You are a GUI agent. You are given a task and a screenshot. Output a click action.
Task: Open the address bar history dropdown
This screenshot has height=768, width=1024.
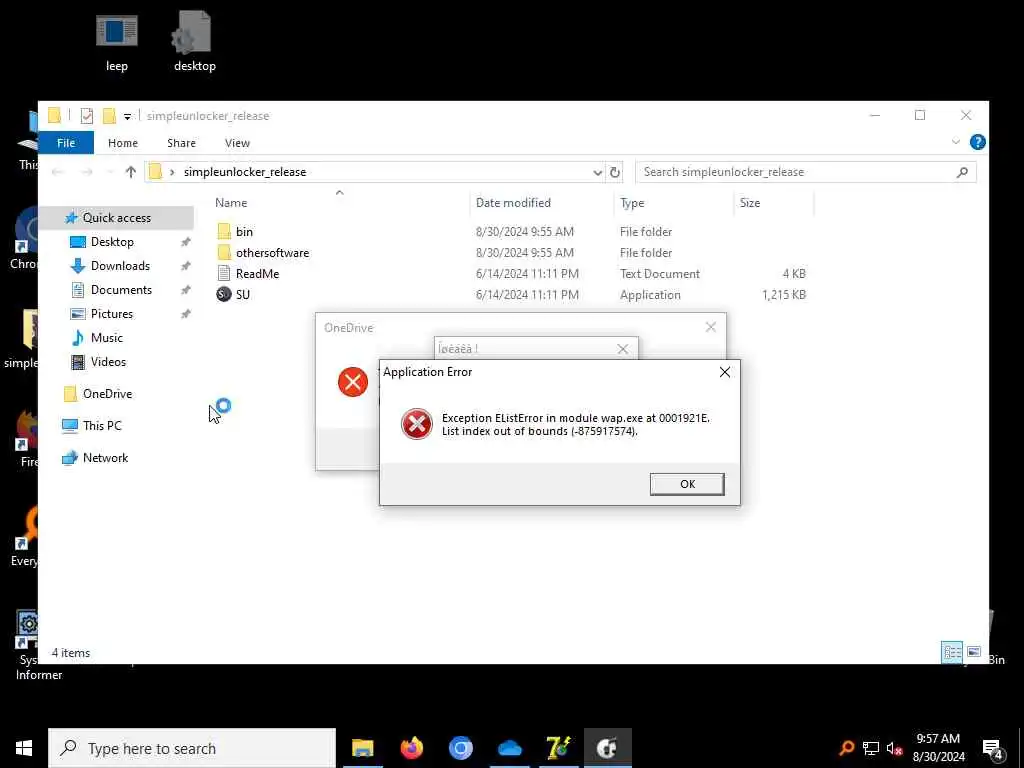click(597, 172)
